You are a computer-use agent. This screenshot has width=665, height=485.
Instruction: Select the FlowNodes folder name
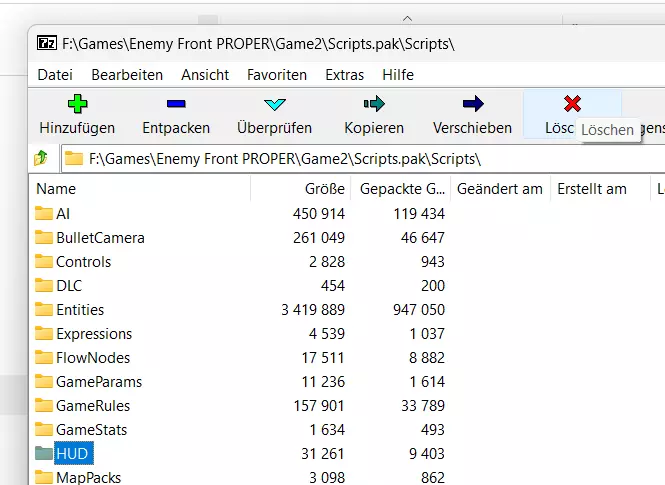(93, 358)
